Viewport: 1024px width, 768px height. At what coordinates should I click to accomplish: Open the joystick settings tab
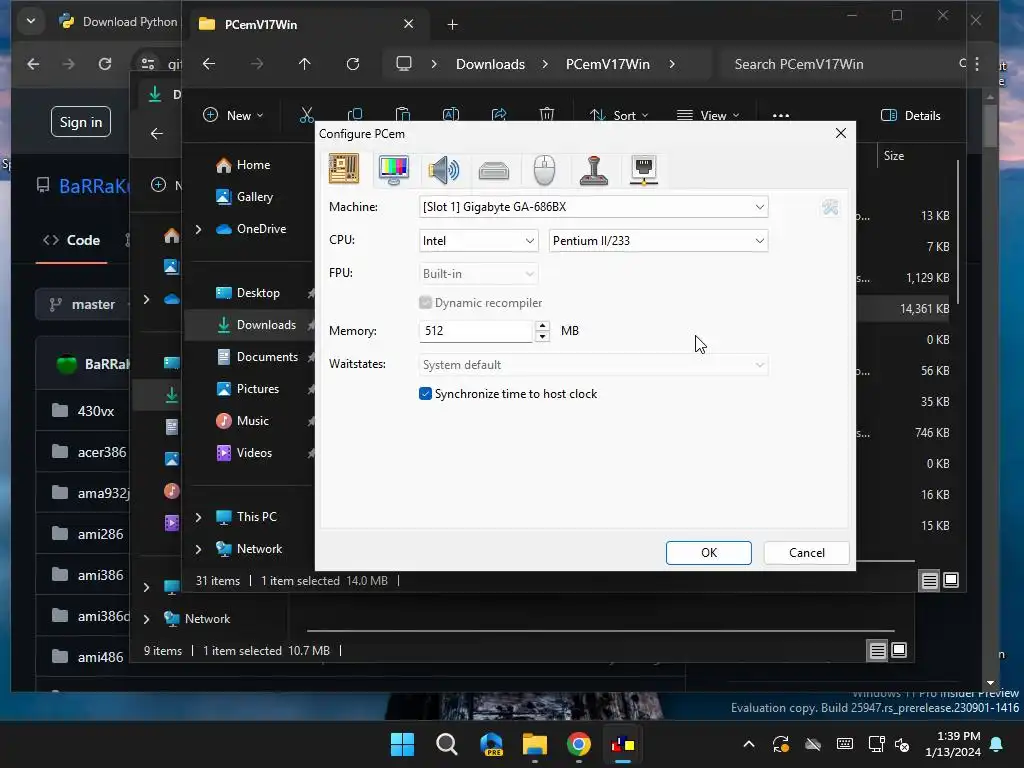(594, 170)
